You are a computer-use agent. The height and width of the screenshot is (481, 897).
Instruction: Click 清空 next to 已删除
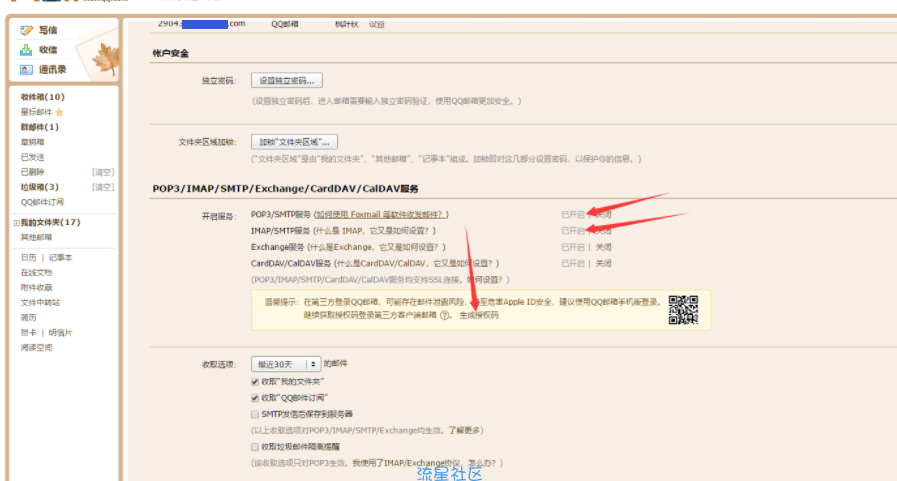tap(103, 172)
